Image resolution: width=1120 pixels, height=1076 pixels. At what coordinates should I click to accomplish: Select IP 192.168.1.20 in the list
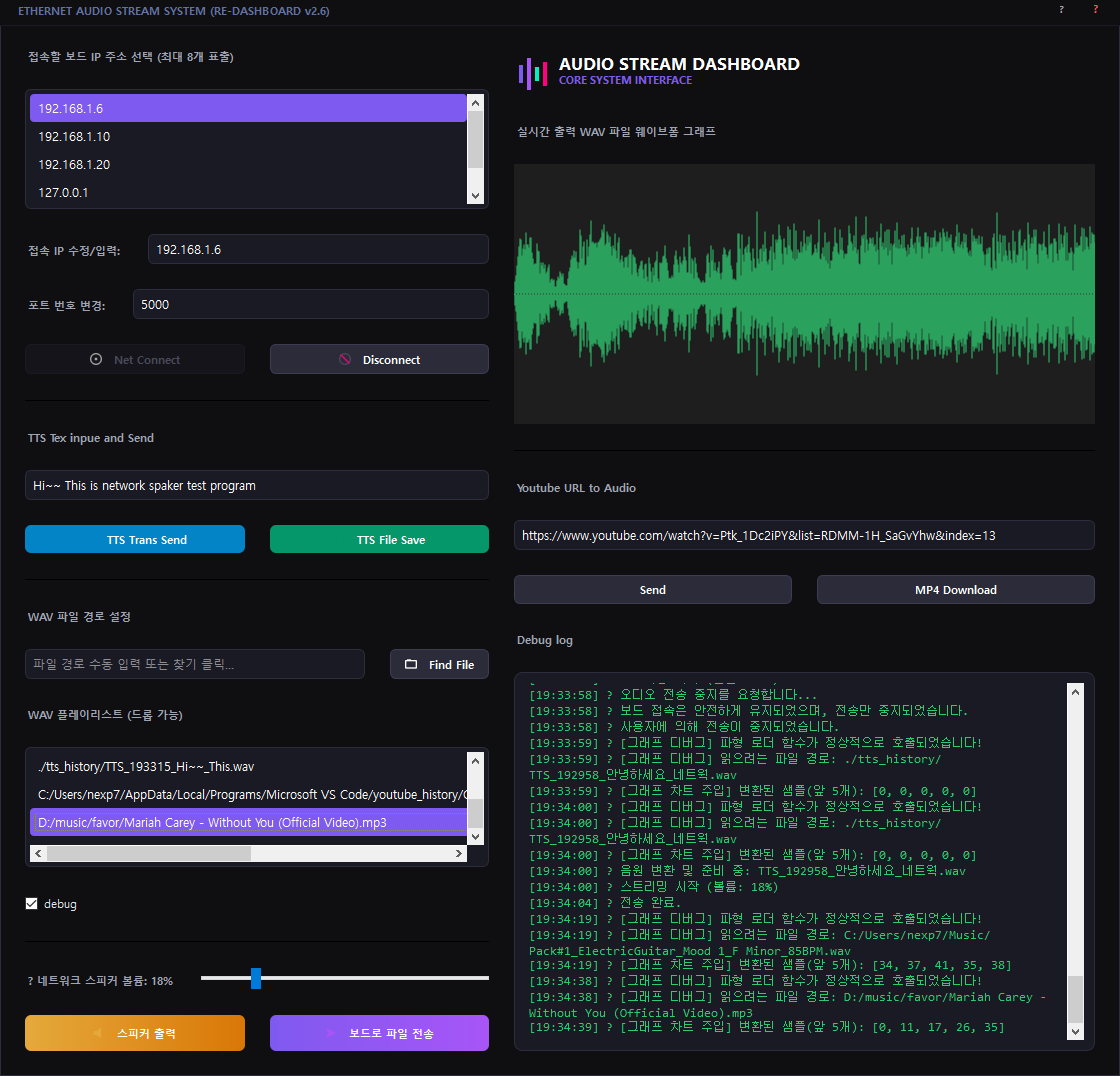[x=248, y=164]
